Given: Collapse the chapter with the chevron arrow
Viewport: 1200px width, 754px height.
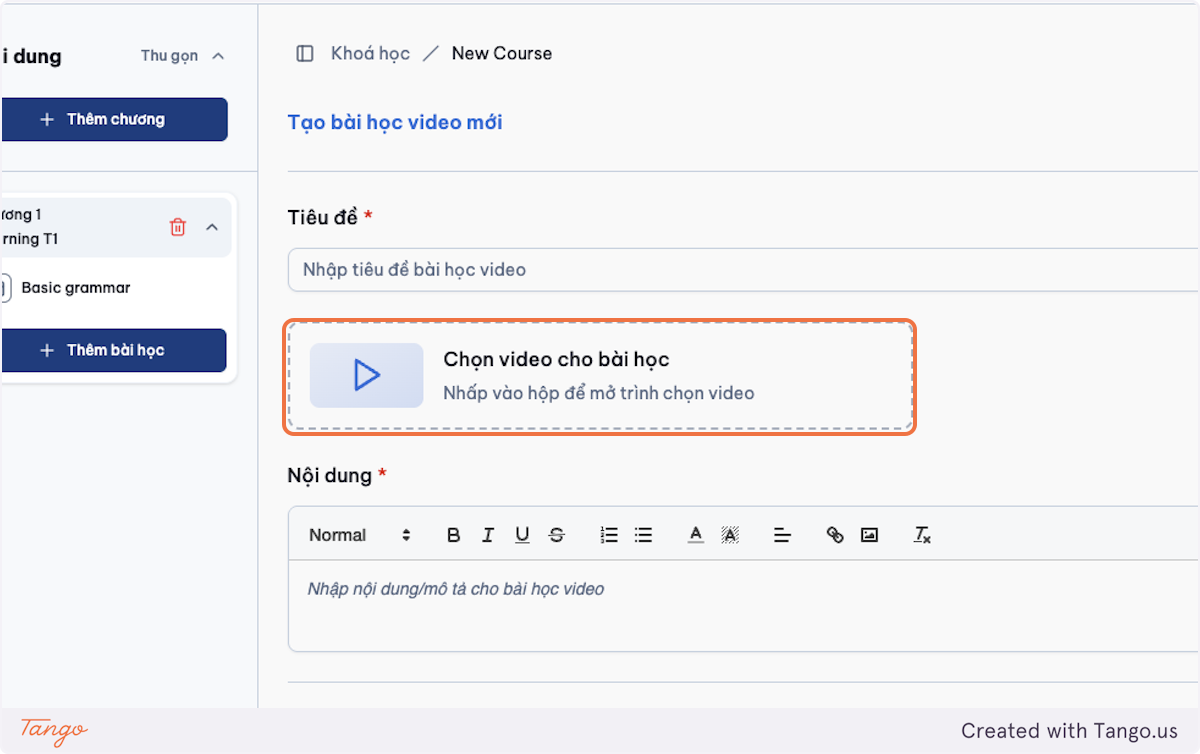Looking at the screenshot, I should pyautogui.click(x=212, y=227).
